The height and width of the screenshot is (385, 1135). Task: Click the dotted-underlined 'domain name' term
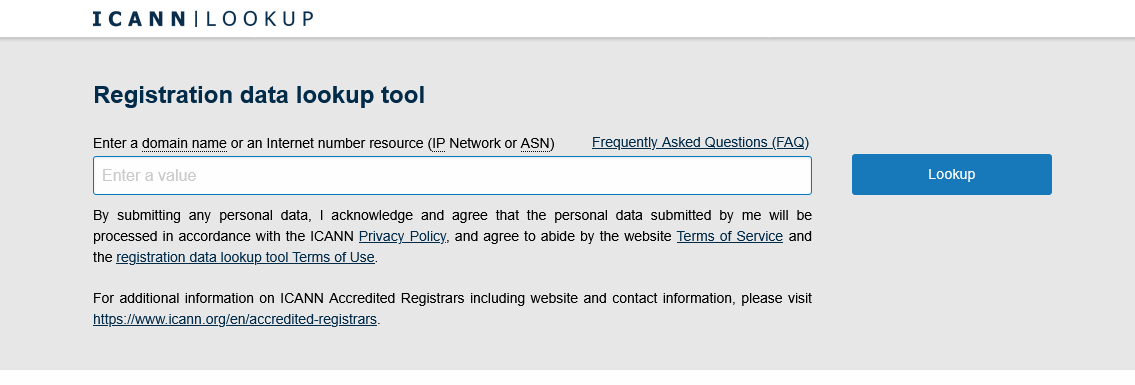185,143
